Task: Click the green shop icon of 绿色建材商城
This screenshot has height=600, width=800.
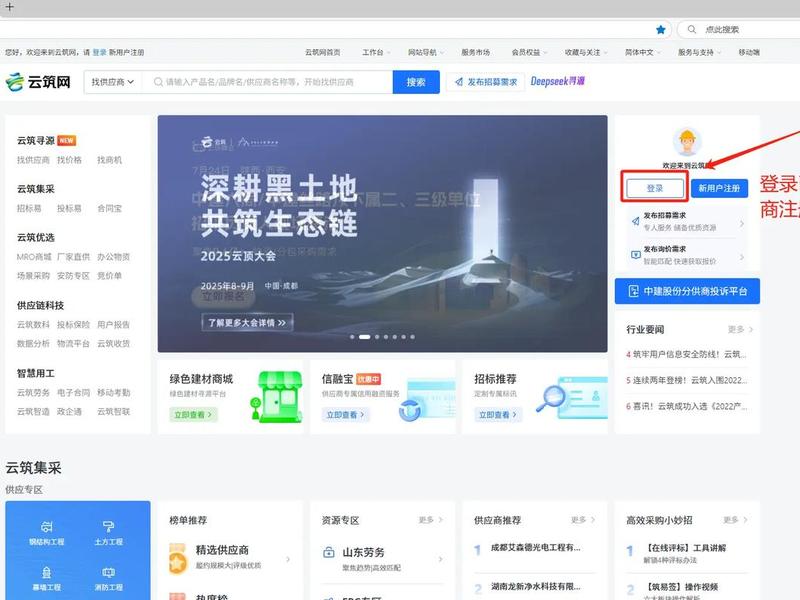Action: [276, 396]
